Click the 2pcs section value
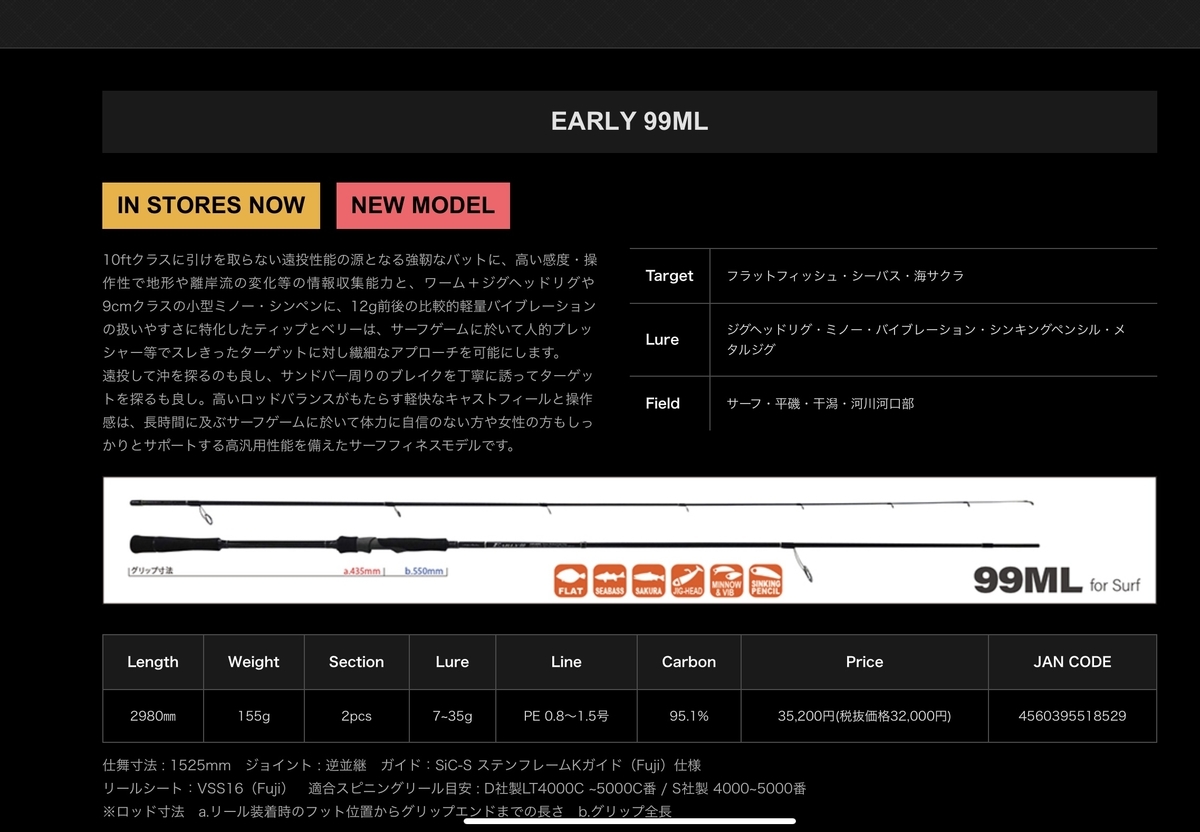Screen dimensions: 1200x832 coord(357,716)
